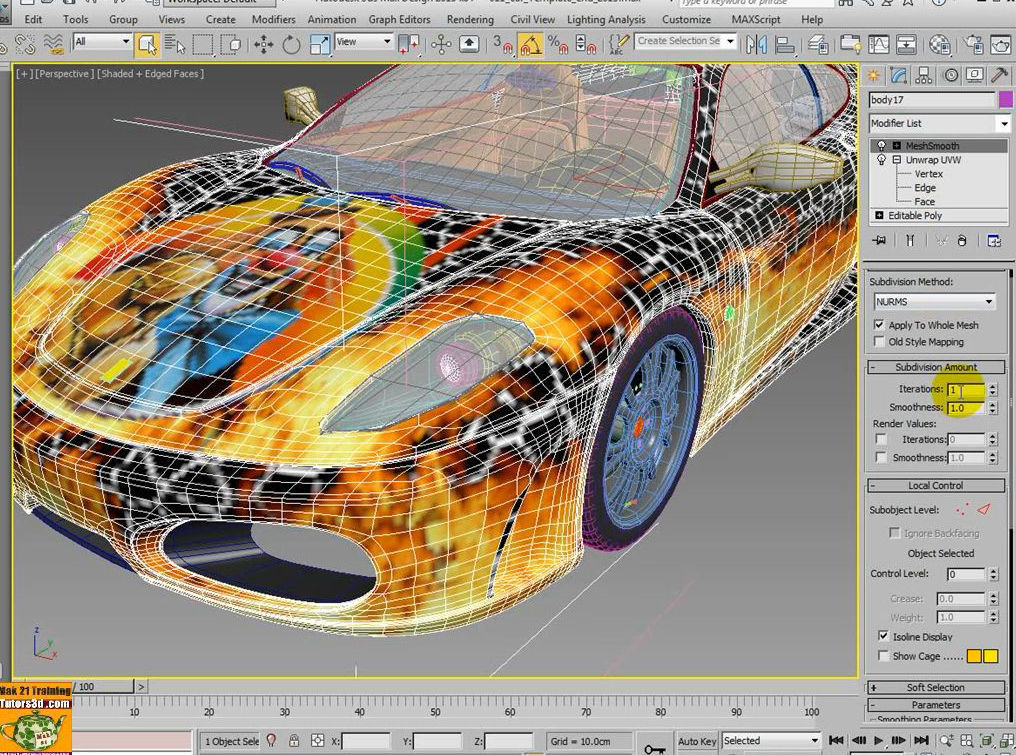This screenshot has height=755, width=1016.
Task: Switch to the Create command panel tab
Action: [x=874, y=76]
